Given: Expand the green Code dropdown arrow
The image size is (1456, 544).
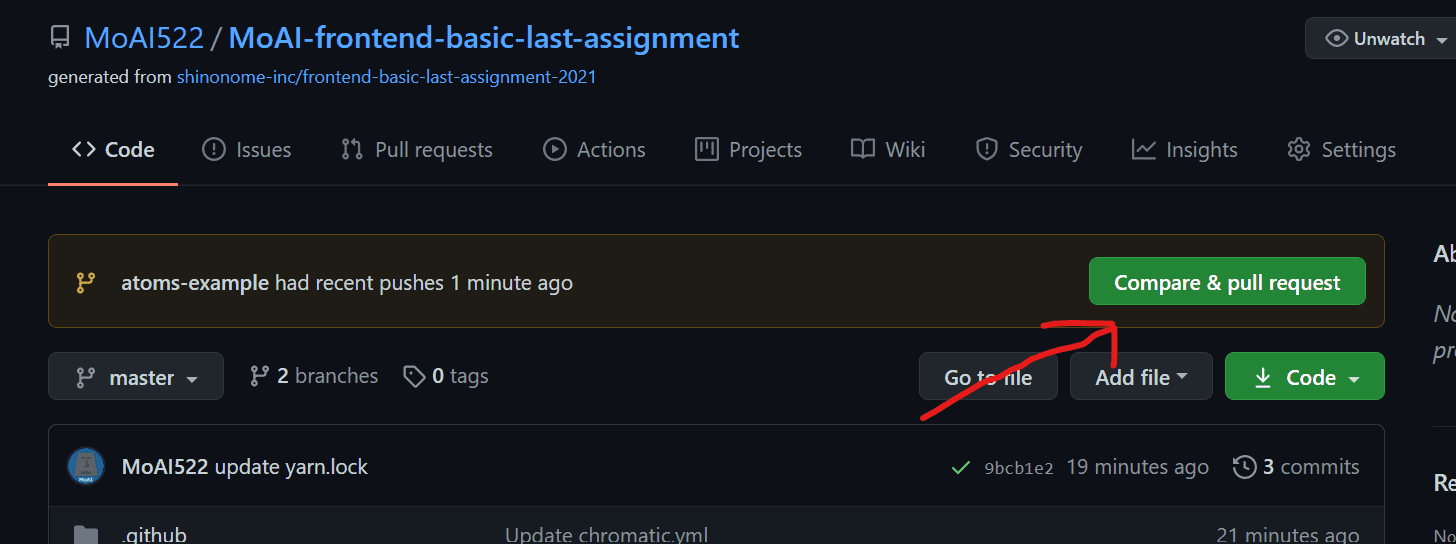Looking at the screenshot, I should click(1354, 379).
